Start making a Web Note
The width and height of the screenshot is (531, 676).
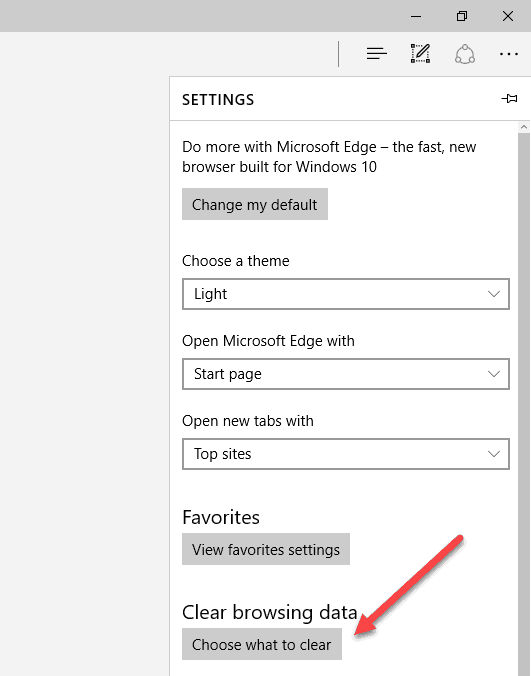coord(420,54)
